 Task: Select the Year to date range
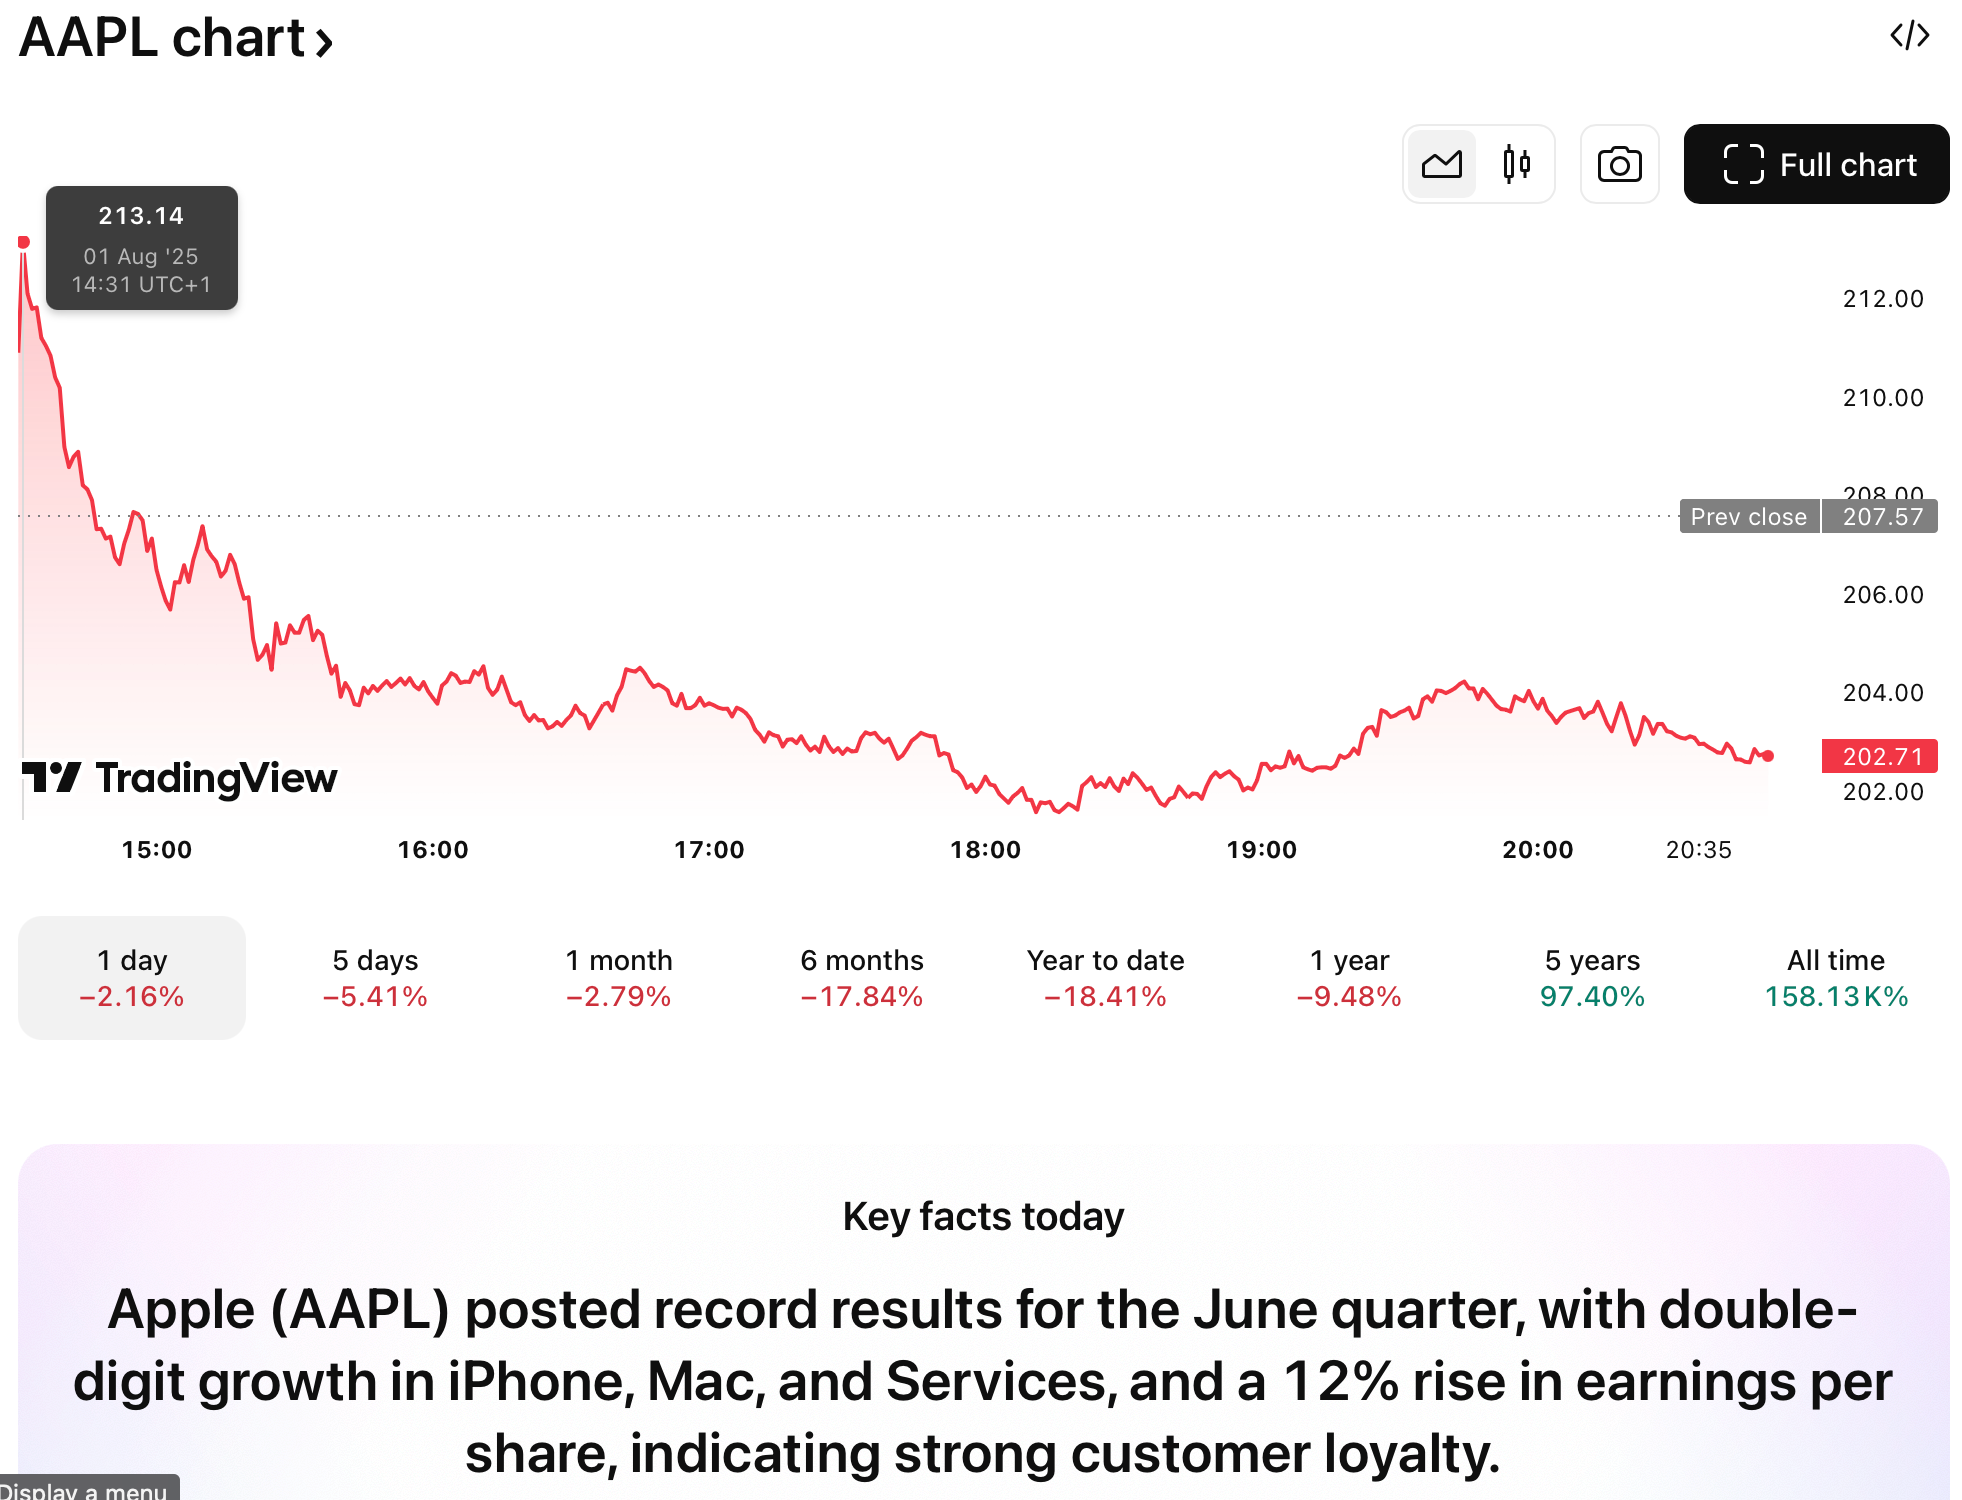tap(1105, 977)
